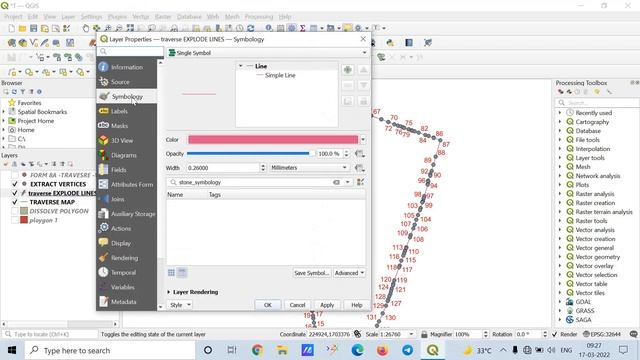640x360 pixels.
Task: Open Telegram from the Windows taskbar
Action: 407,350
